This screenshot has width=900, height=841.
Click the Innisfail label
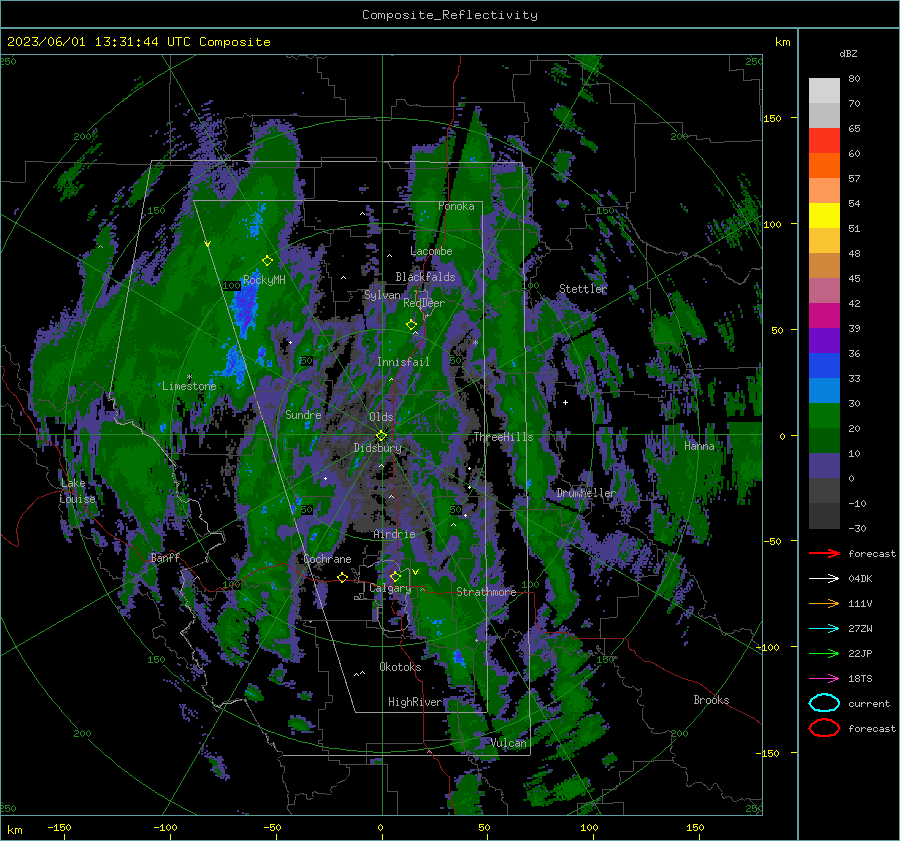click(x=403, y=362)
